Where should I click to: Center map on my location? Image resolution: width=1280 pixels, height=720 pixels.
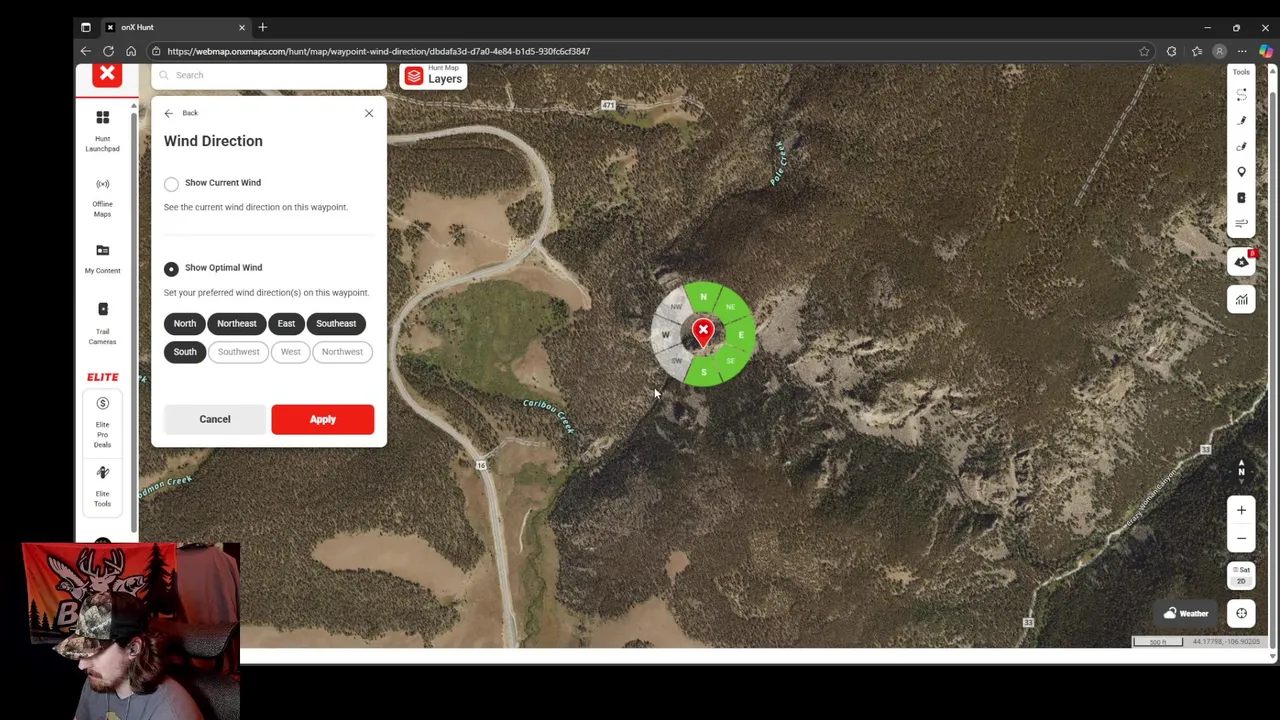pos(1241,613)
